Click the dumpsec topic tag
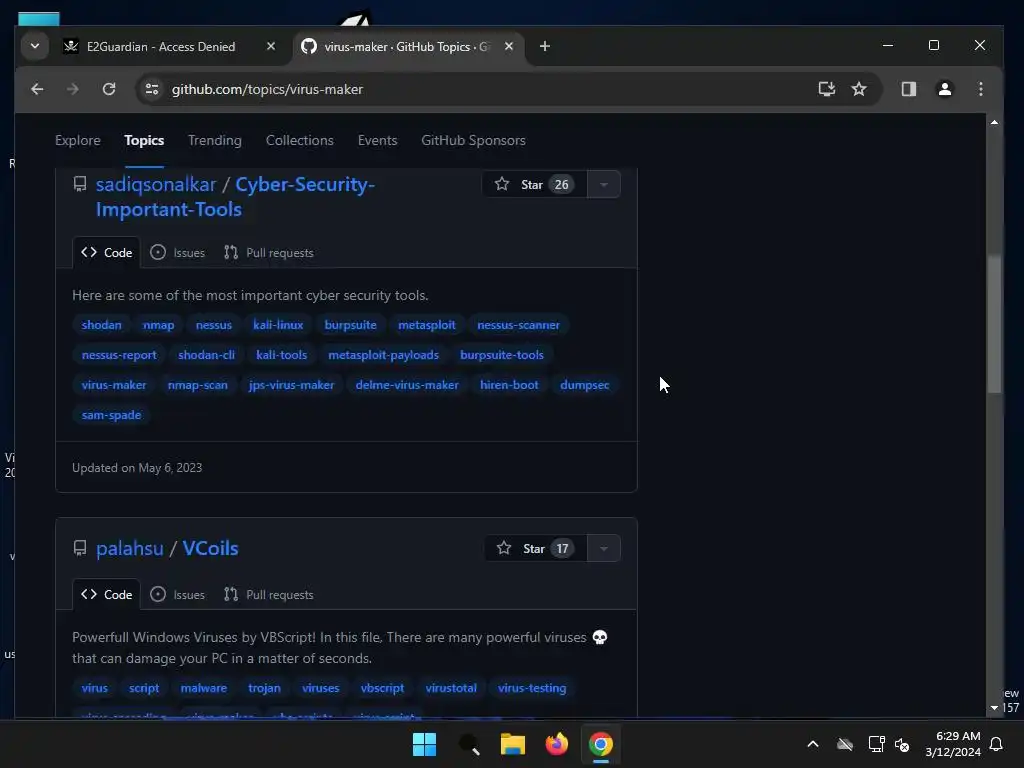Screen dimensions: 1024x768 pos(584,385)
